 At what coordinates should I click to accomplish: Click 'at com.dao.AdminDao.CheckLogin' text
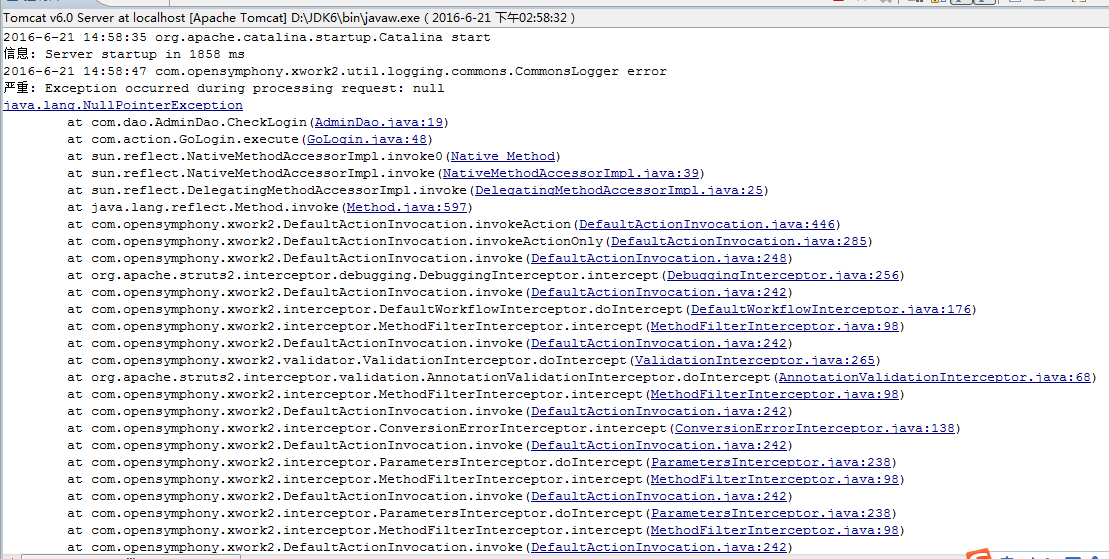coord(187,122)
